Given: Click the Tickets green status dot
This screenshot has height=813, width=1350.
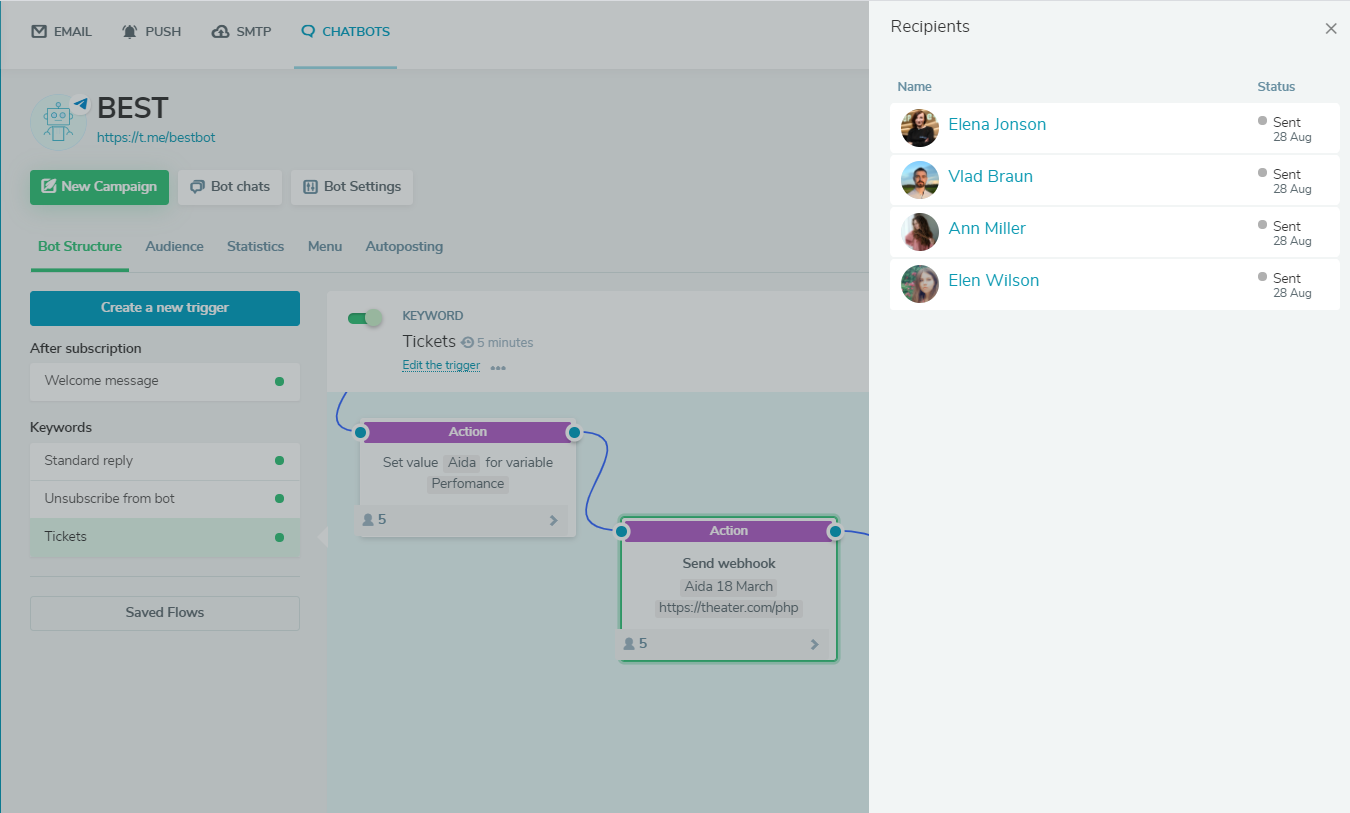Looking at the screenshot, I should click(x=279, y=537).
